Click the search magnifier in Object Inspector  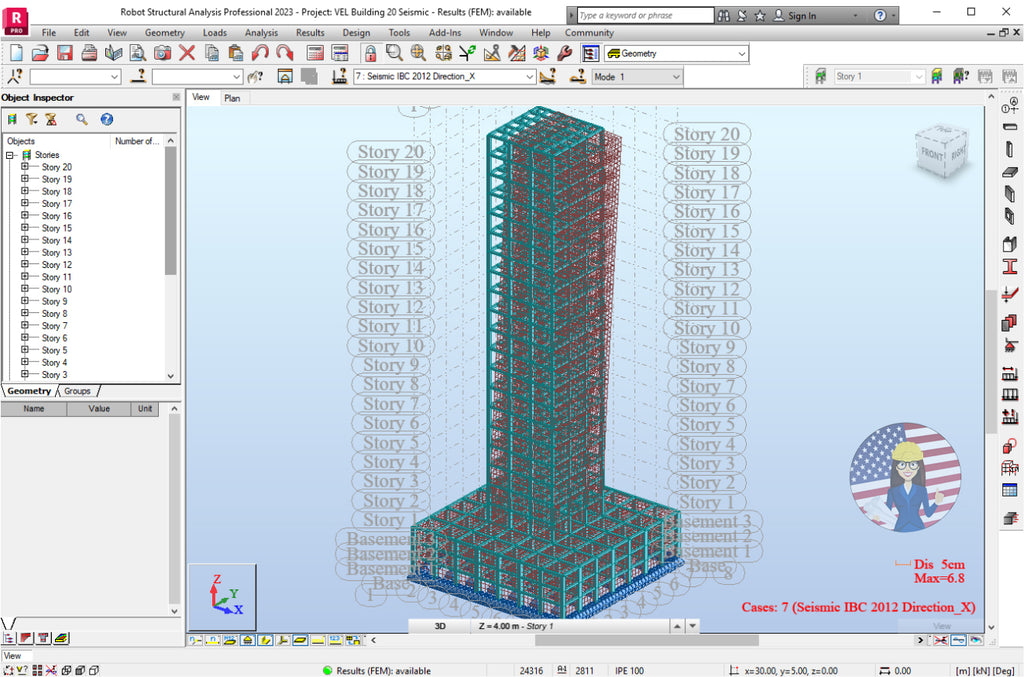click(x=81, y=119)
